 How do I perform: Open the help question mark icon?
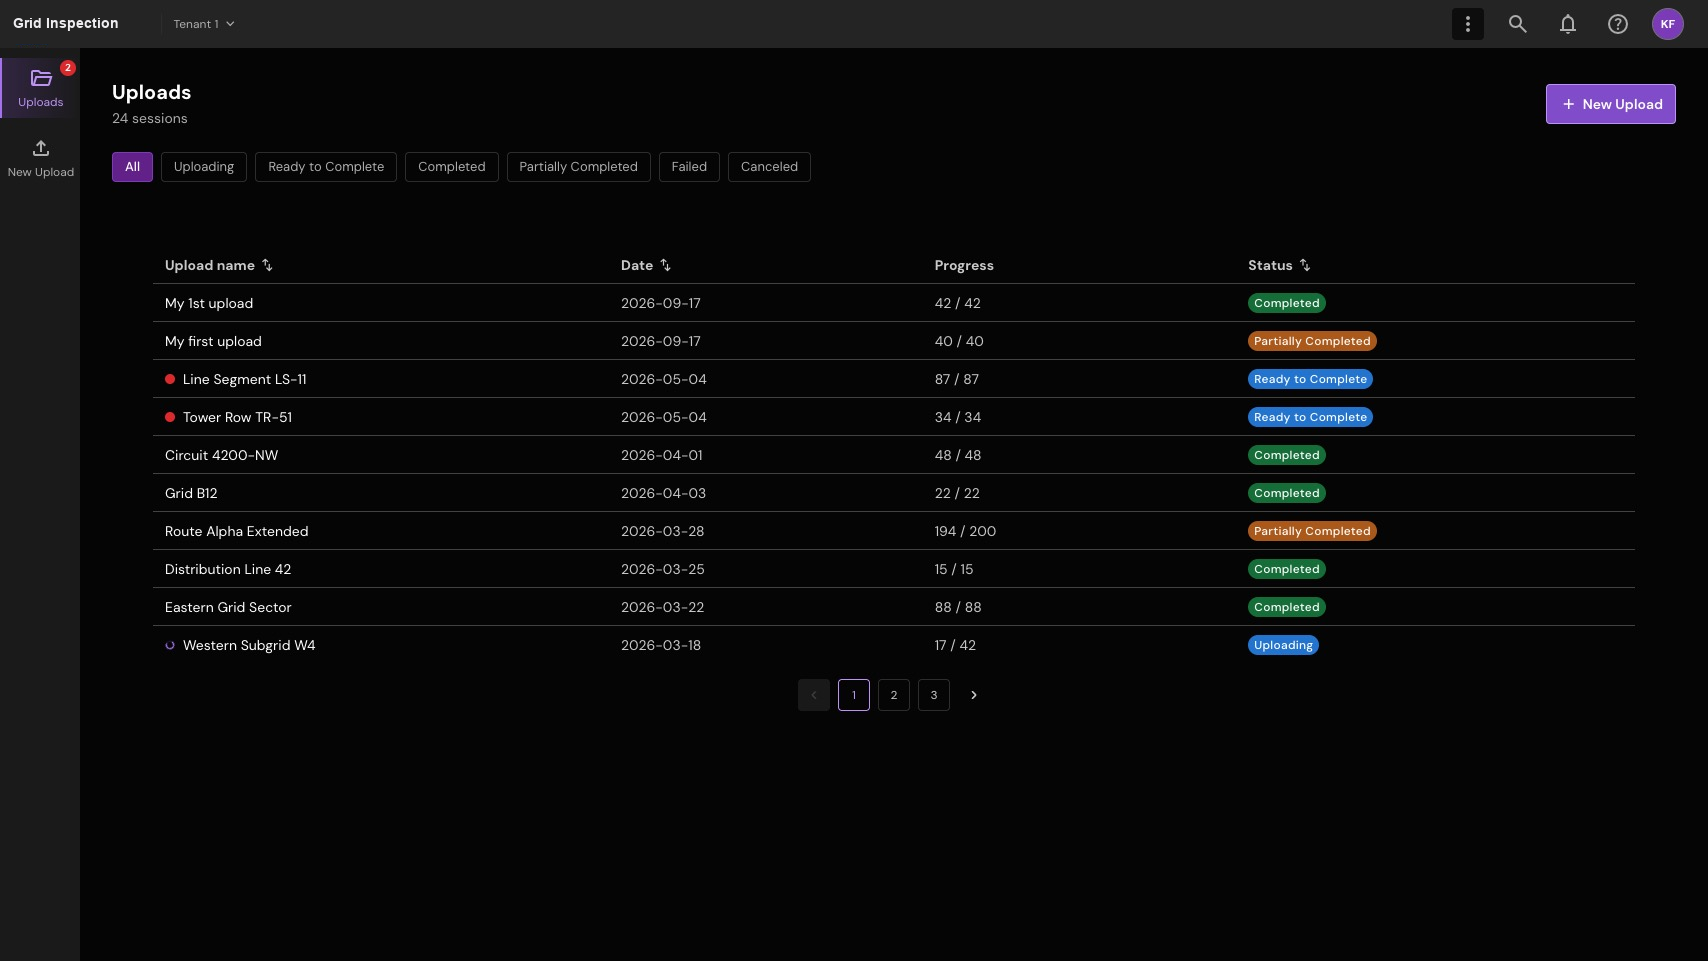point(1617,24)
